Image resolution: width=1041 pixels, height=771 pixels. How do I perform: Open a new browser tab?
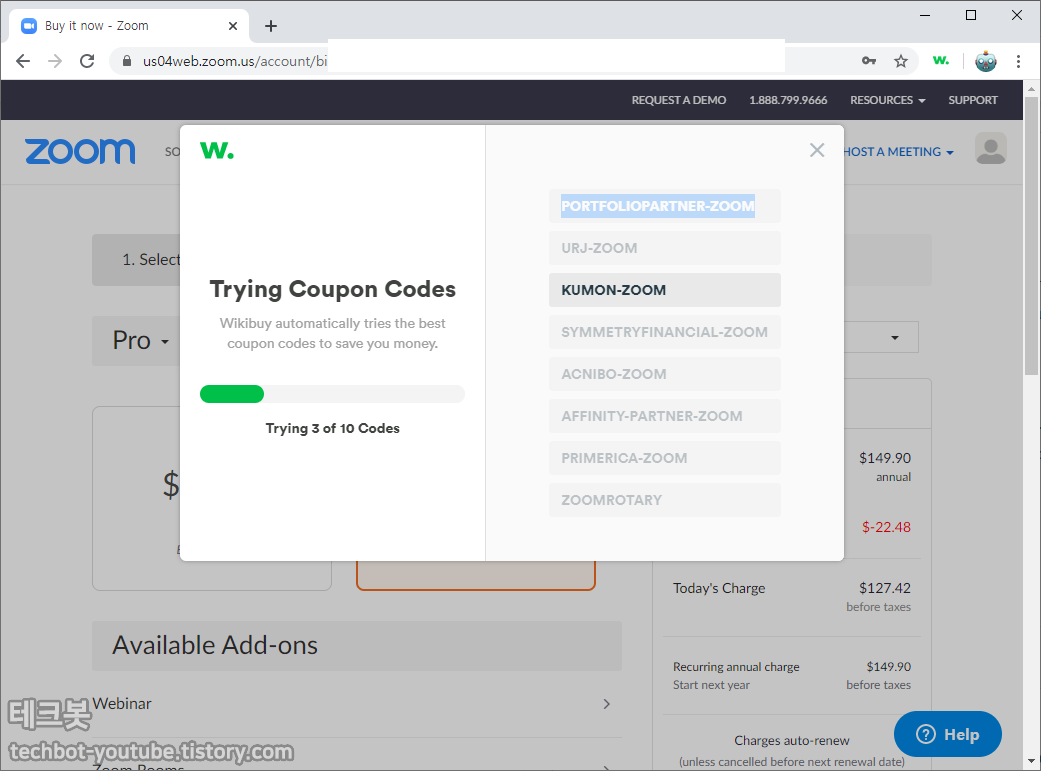point(270,26)
